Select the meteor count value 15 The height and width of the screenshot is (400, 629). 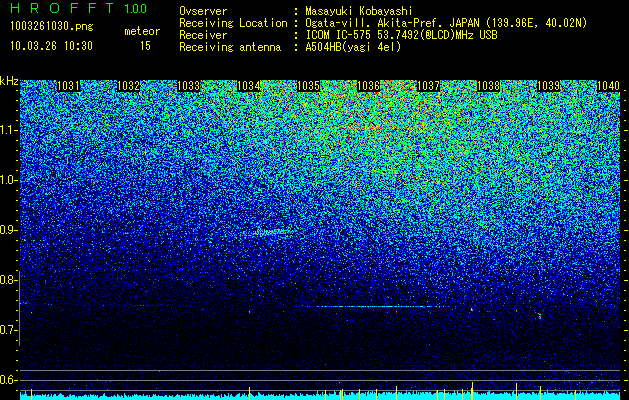click(x=145, y=45)
